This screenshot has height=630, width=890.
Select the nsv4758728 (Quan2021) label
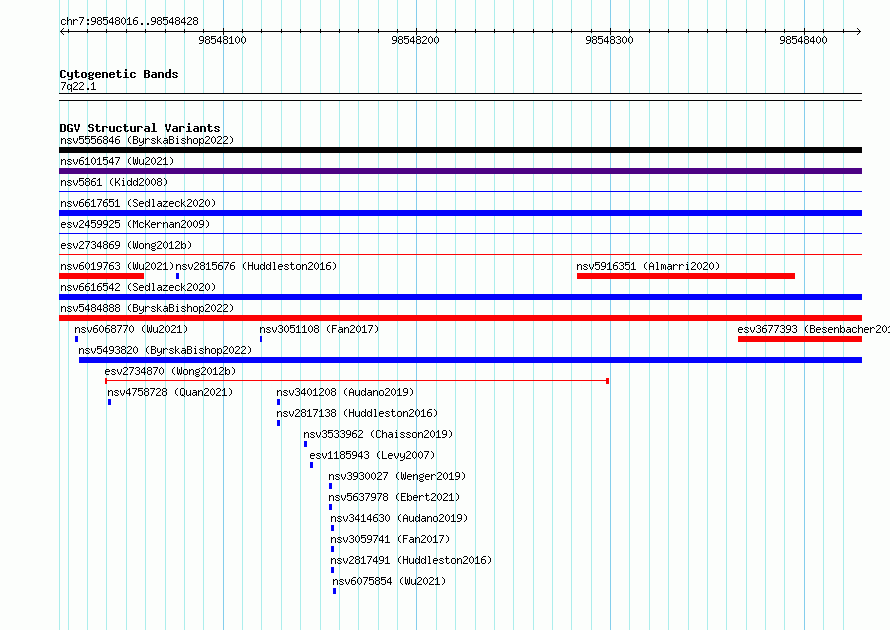click(x=170, y=392)
